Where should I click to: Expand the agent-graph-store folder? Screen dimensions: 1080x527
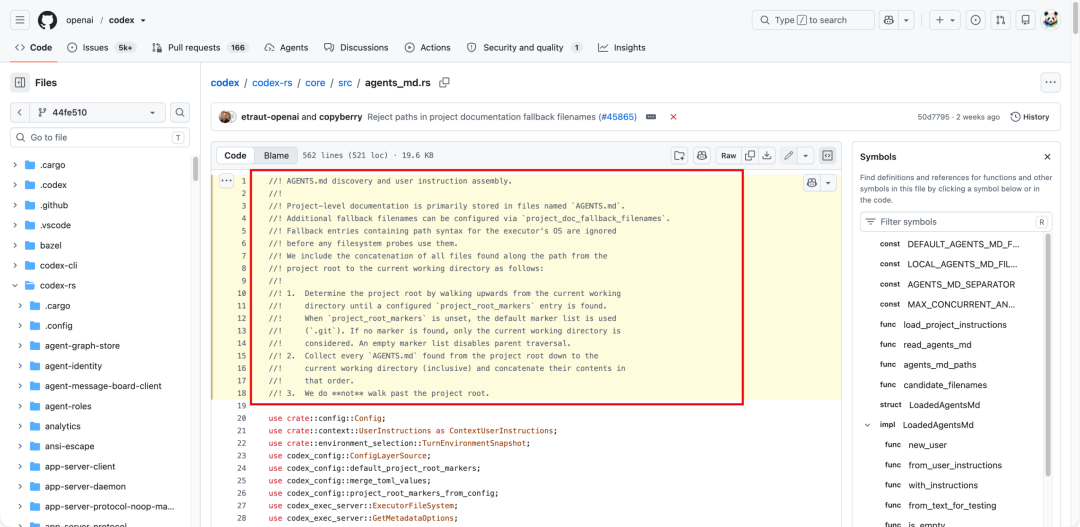[21, 346]
